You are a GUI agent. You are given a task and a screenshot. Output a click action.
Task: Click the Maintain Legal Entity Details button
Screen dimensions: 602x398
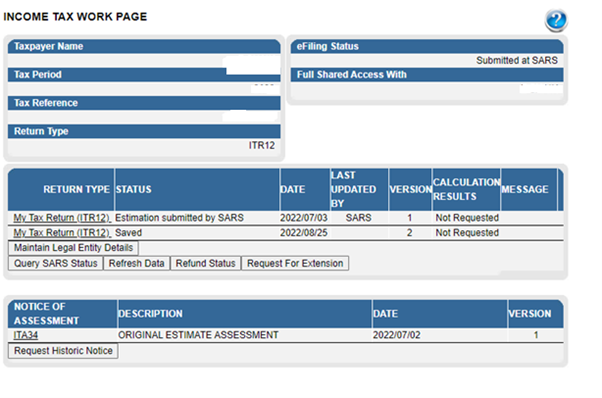[x=73, y=248]
